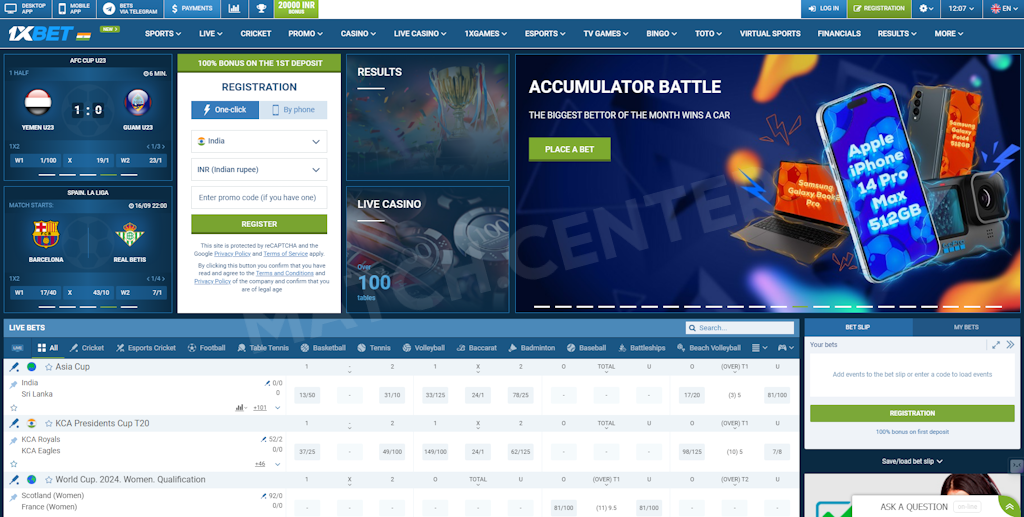
Task: Filter live bets by Beach Volleyball
Action: pos(709,348)
